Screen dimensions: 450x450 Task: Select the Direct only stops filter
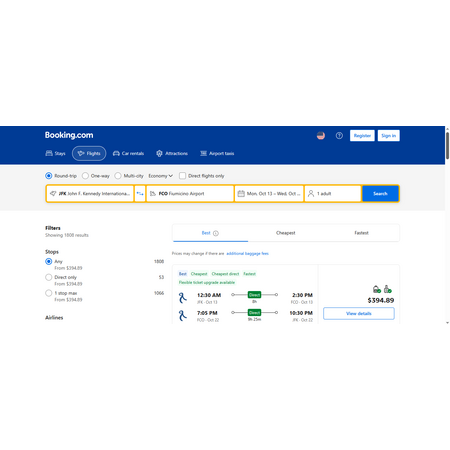pyautogui.click(x=49, y=277)
